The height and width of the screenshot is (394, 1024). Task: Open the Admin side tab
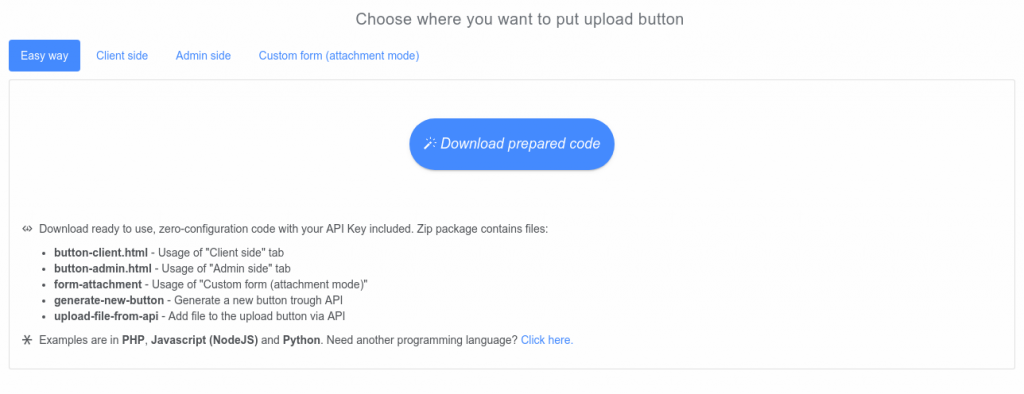coord(203,56)
